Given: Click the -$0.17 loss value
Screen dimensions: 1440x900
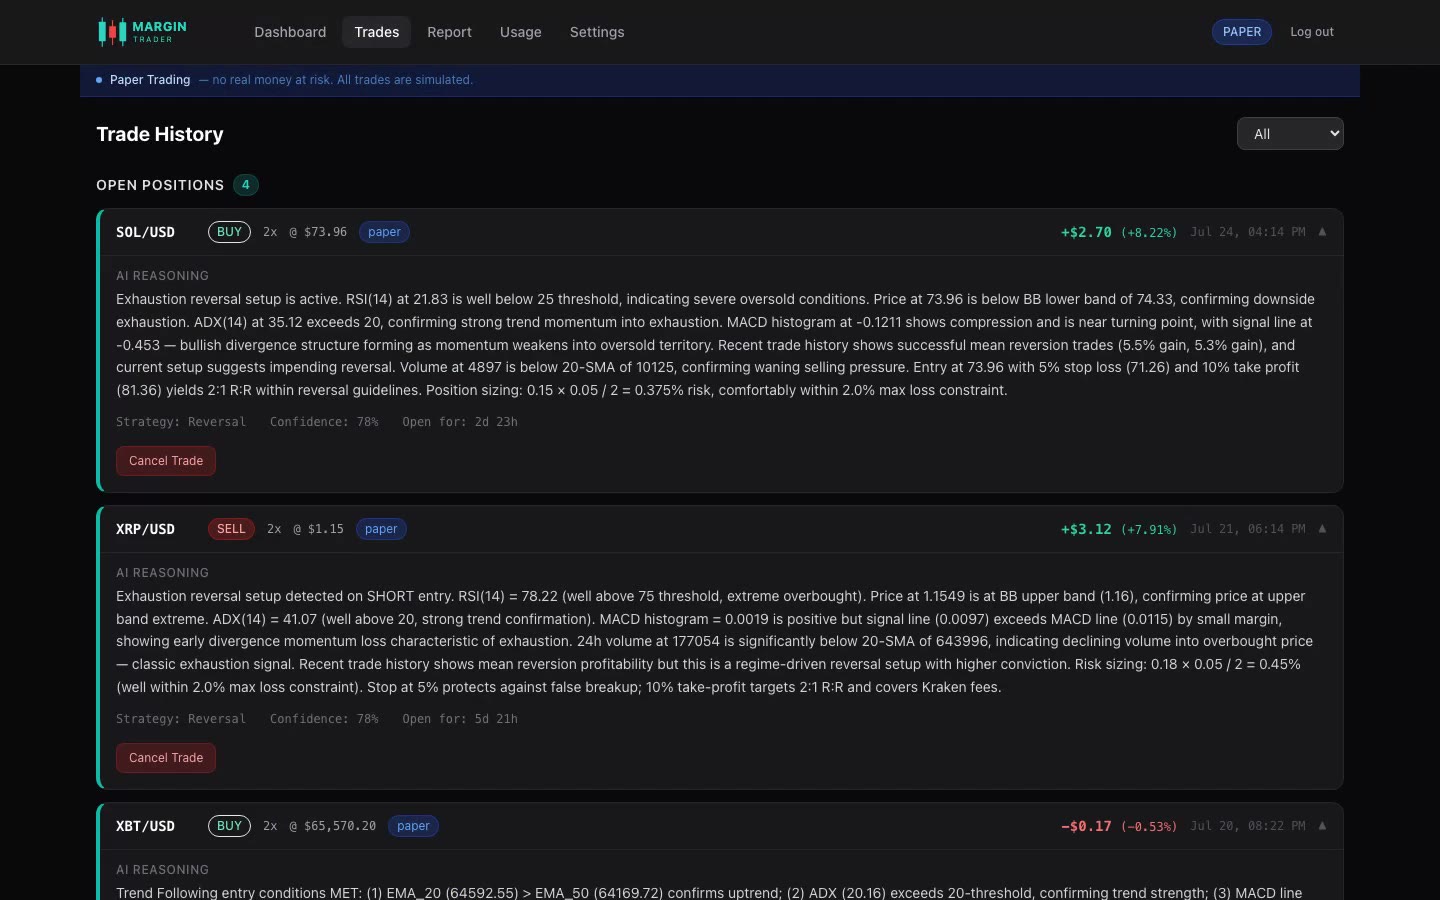Looking at the screenshot, I should (x=1086, y=826).
